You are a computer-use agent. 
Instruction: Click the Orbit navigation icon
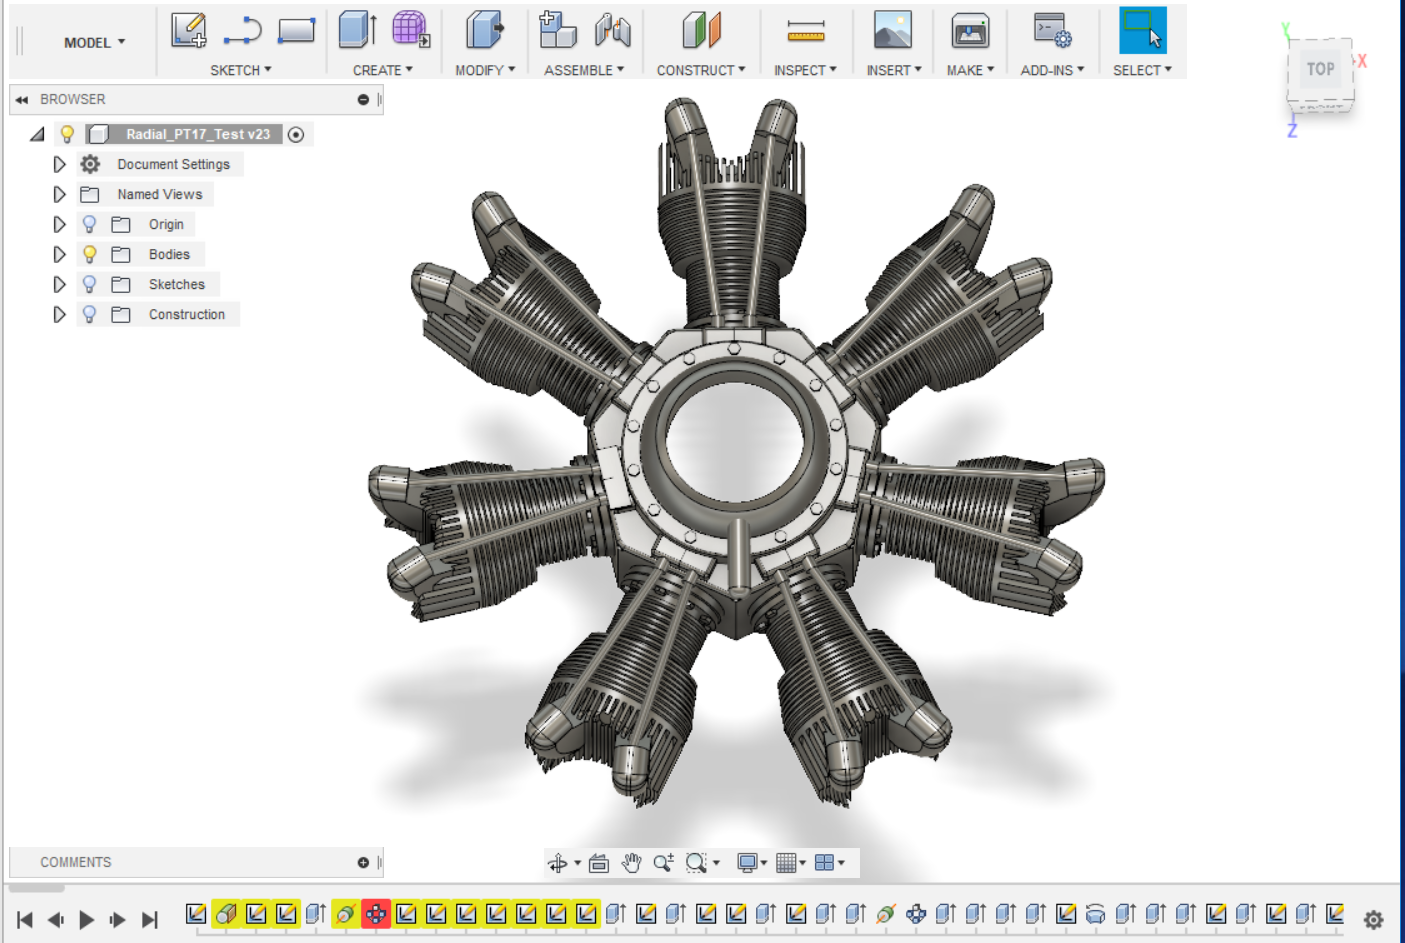click(558, 863)
